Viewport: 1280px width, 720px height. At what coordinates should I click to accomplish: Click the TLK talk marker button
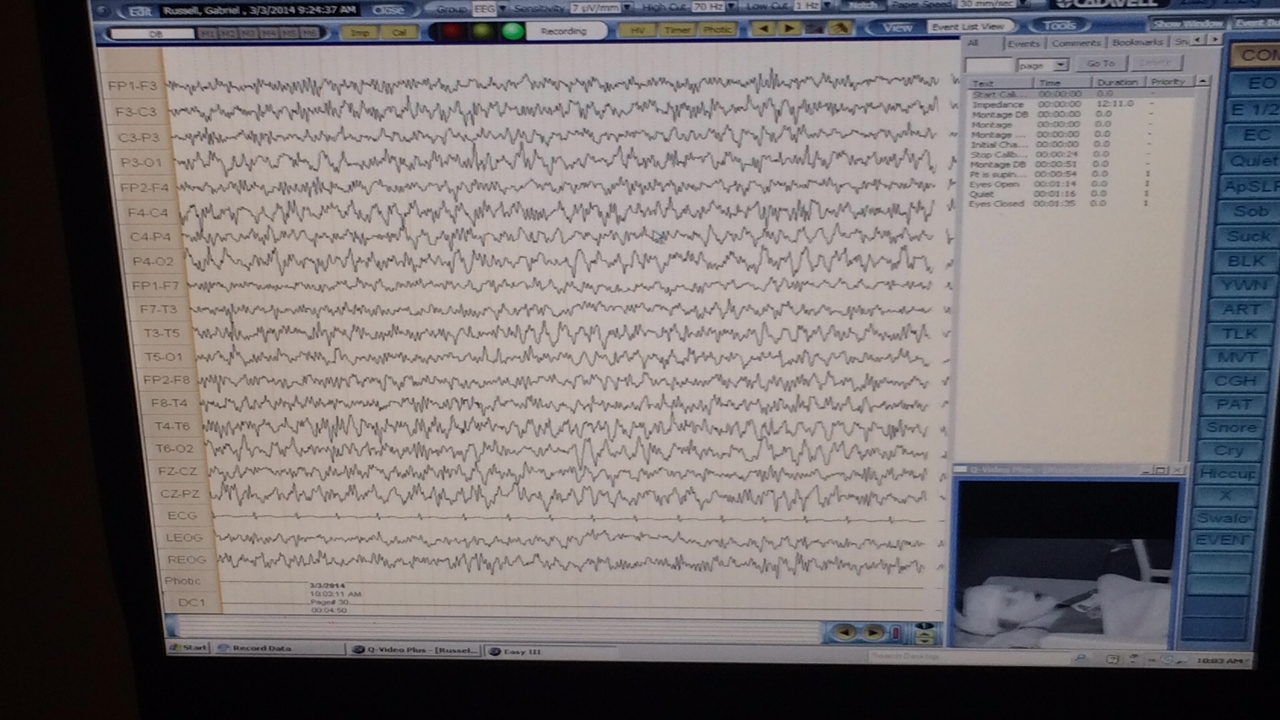(x=1240, y=334)
